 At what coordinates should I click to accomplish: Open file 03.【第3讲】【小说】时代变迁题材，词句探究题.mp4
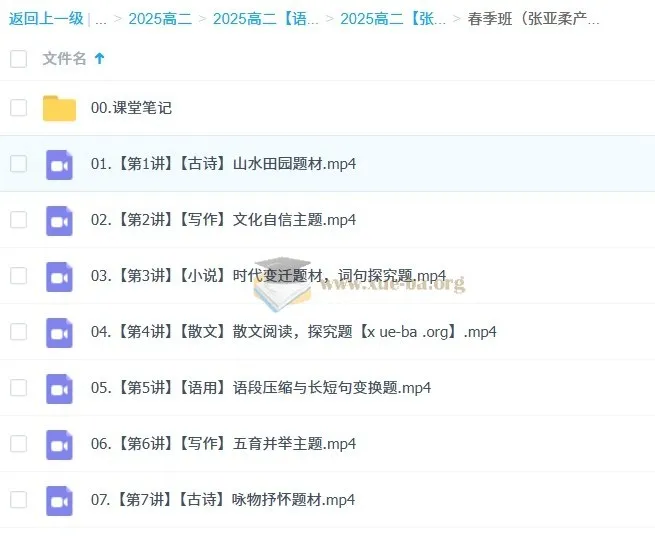click(268, 276)
